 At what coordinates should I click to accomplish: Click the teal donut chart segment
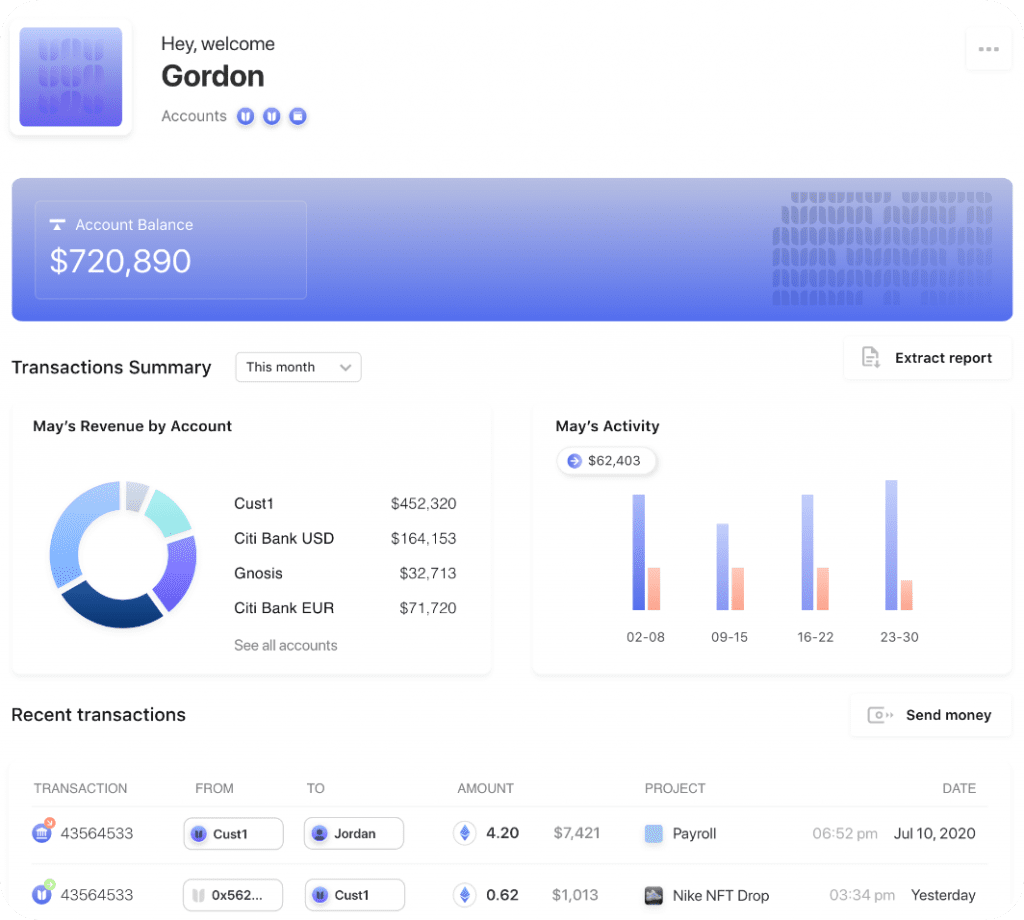169,513
